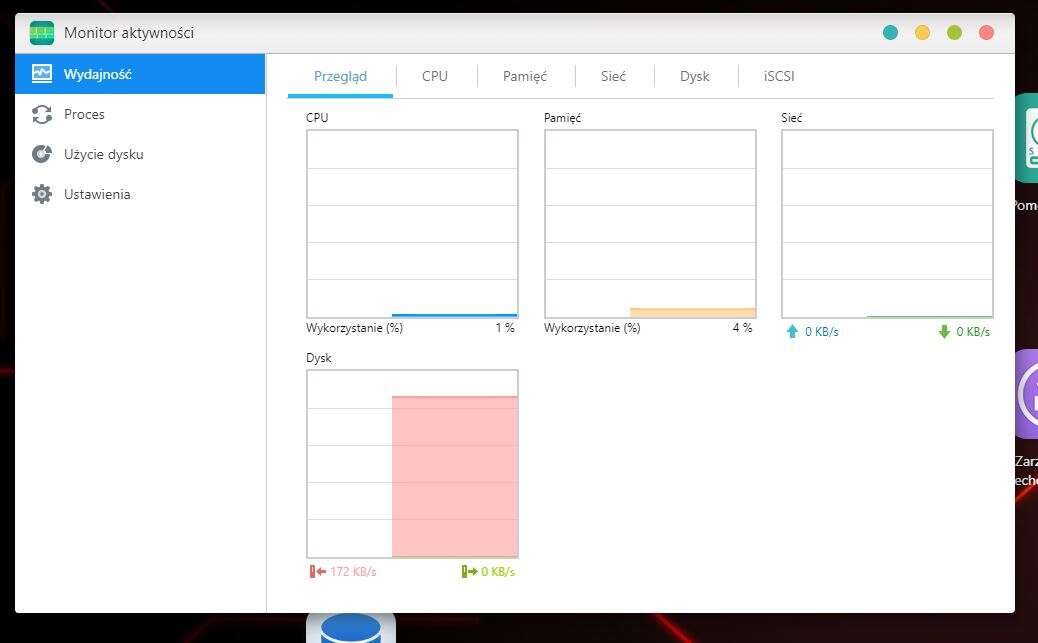Click the Wydajność performance icon in sidebar
This screenshot has width=1038, height=643.
point(42,74)
